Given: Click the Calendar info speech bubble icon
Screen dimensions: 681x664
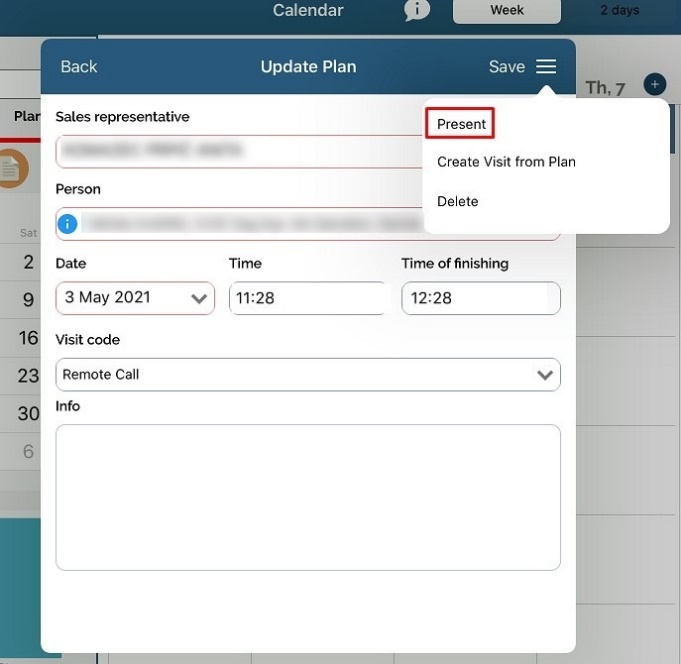Looking at the screenshot, I should point(417,10).
